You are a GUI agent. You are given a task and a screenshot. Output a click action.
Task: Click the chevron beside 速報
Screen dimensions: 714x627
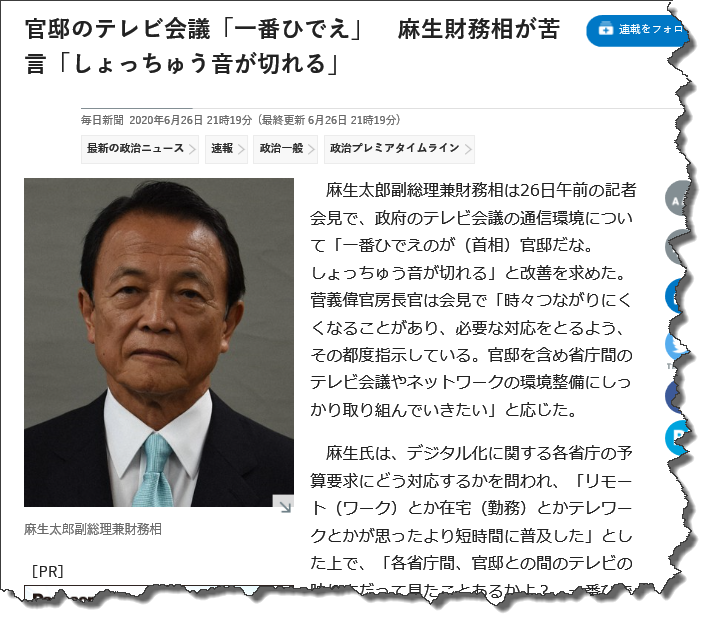tap(241, 149)
